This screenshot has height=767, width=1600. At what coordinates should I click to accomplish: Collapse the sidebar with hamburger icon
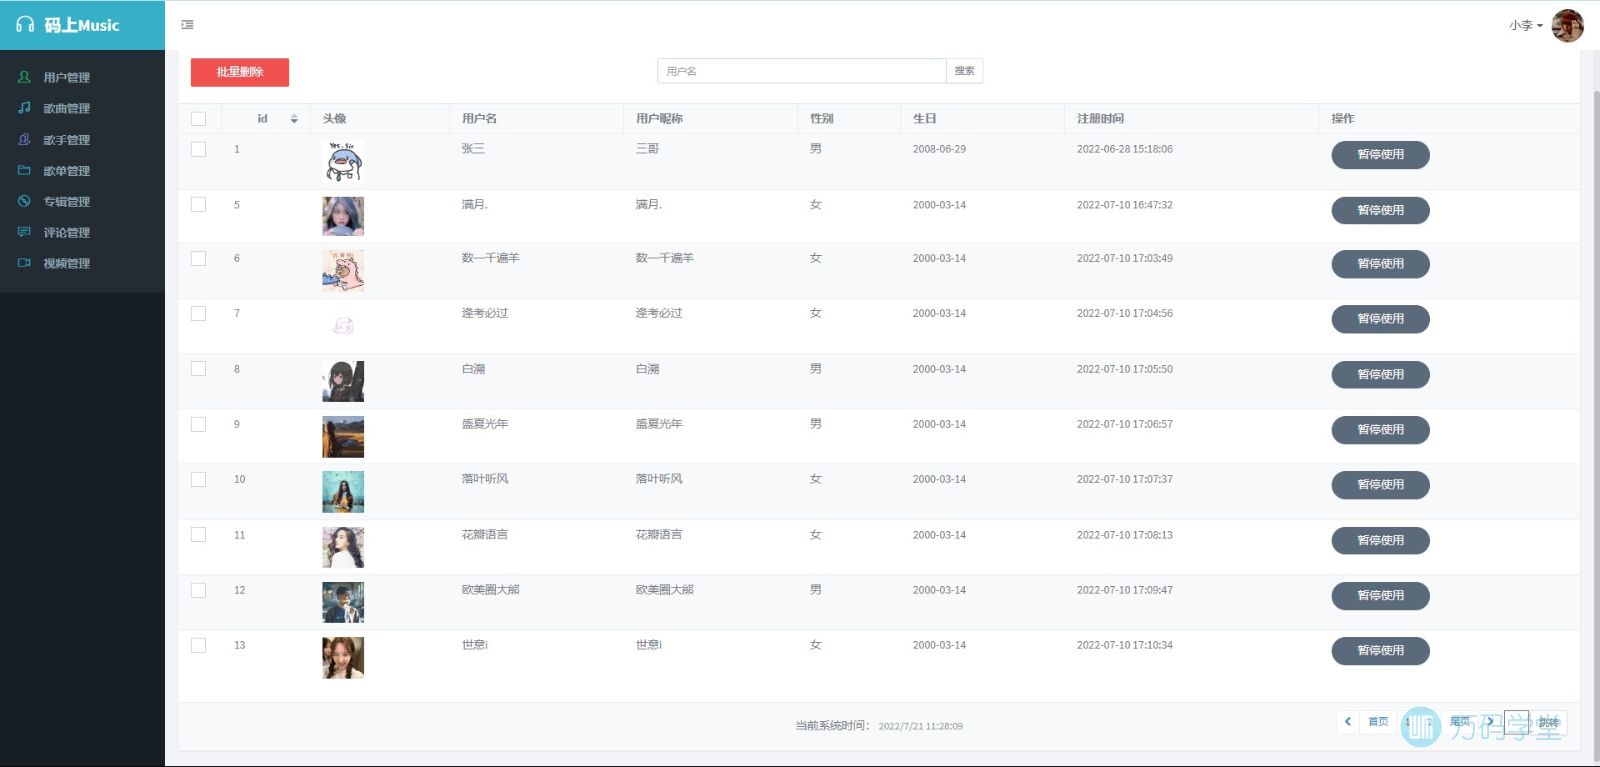tap(187, 25)
